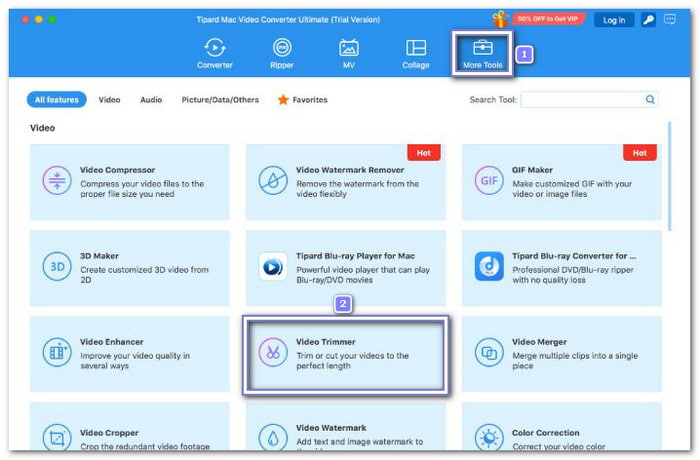Click the orange Favorites star icon
700x460 pixels.
click(x=283, y=100)
